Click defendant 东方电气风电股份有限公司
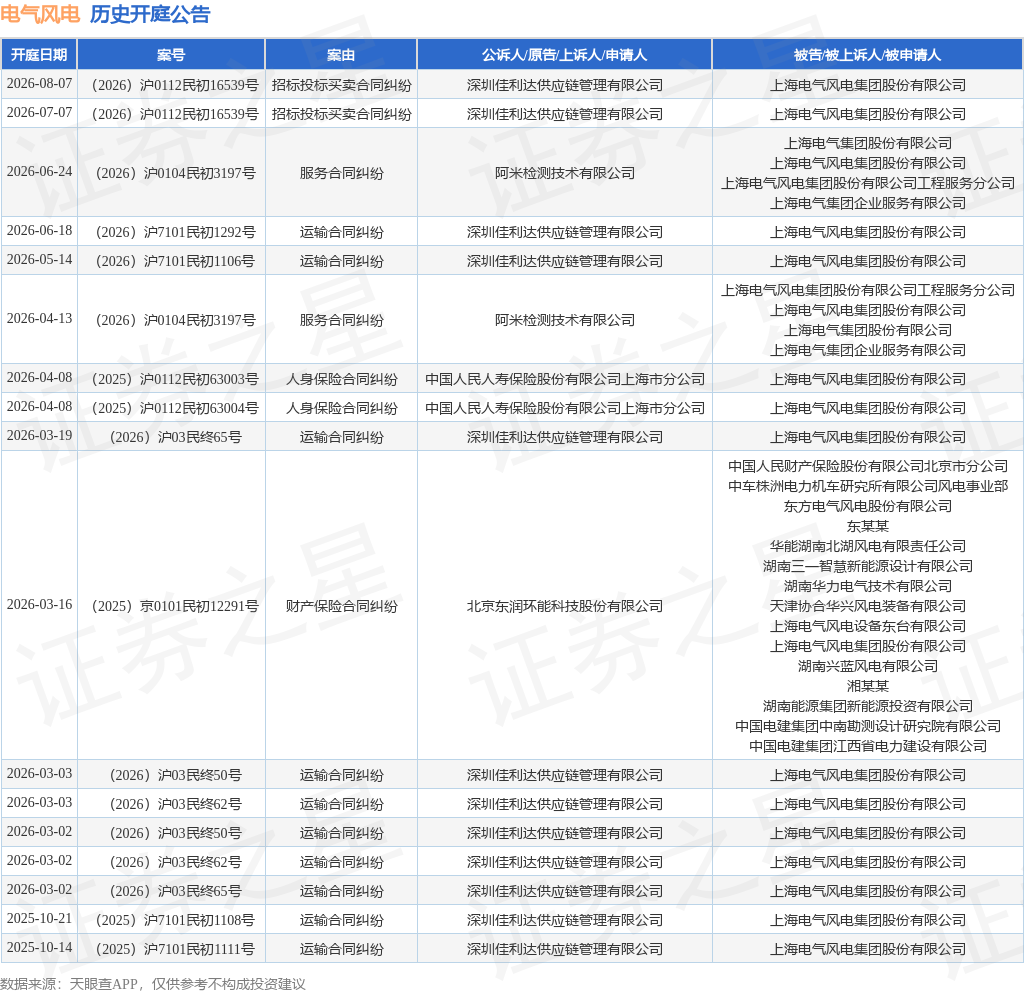Image resolution: width=1024 pixels, height=993 pixels. click(868, 506)
